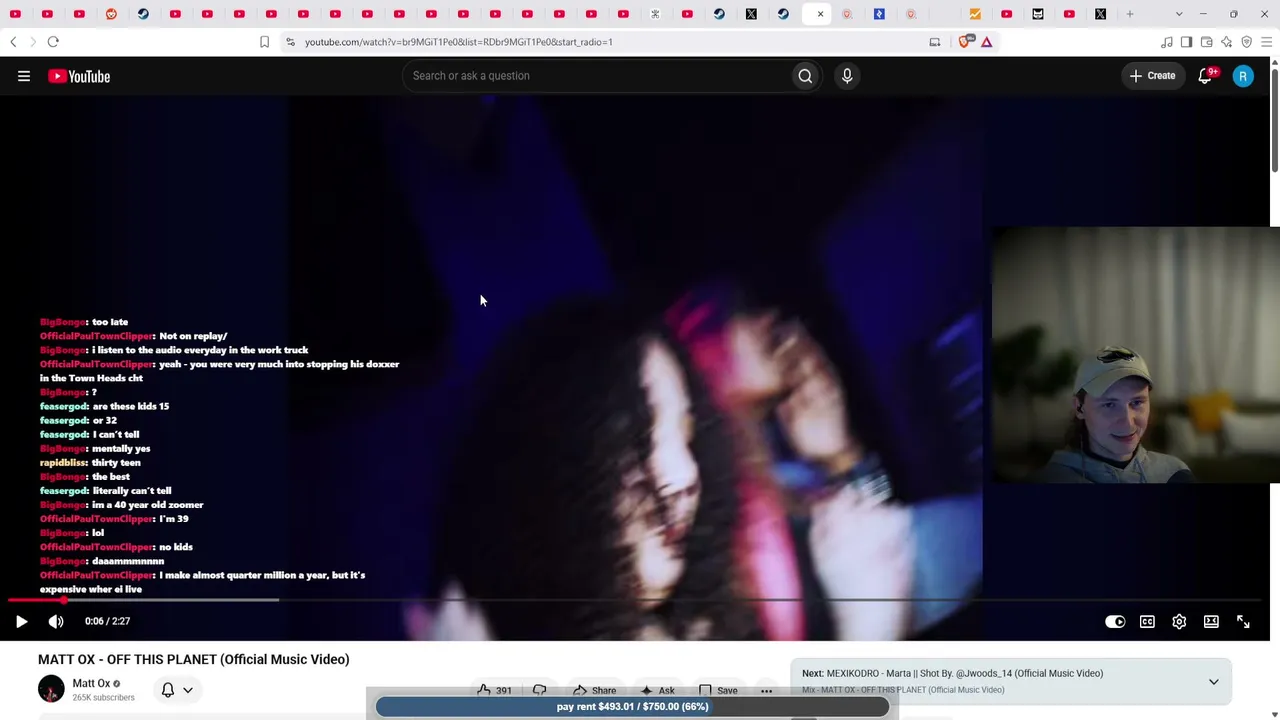This screenshot has height=720, width=1280.
Task: Open the Brave Shields lion icon
Action: click(x=966, y=42)
